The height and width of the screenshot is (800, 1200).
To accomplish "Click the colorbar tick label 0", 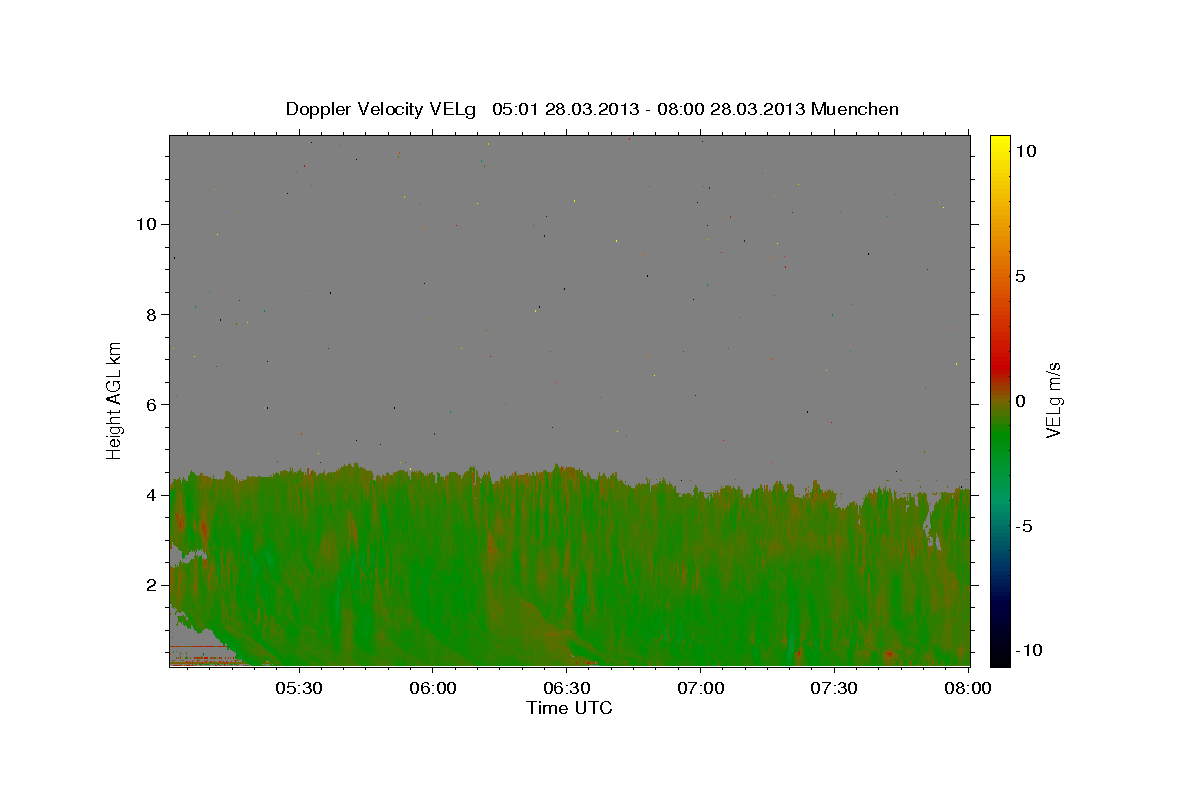I will (1020, 401).
